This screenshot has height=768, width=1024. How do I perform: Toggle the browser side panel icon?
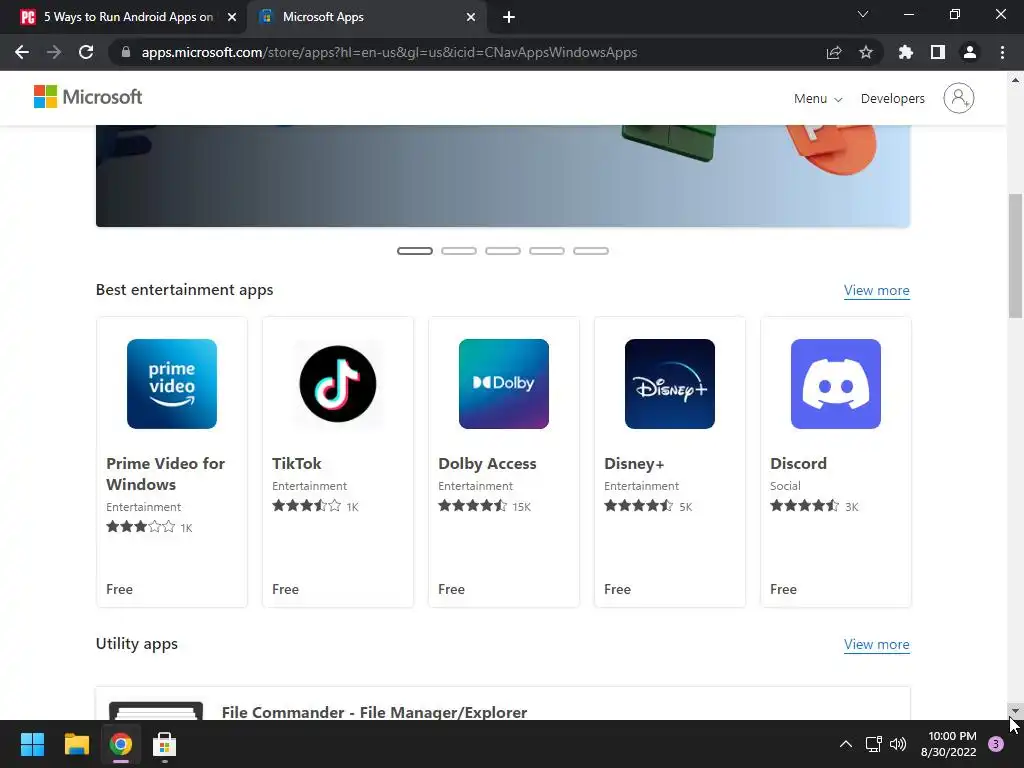point(937,52)
